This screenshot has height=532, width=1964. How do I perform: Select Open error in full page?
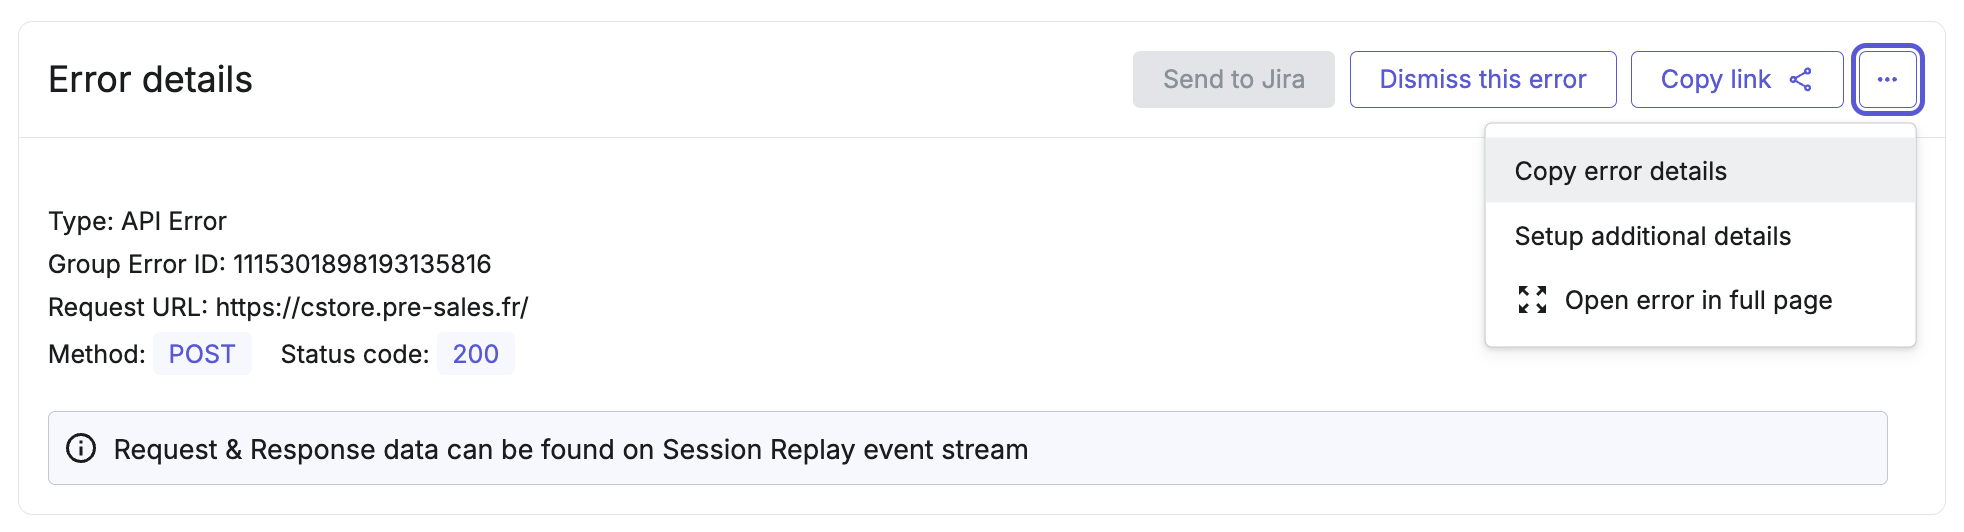1698,300
